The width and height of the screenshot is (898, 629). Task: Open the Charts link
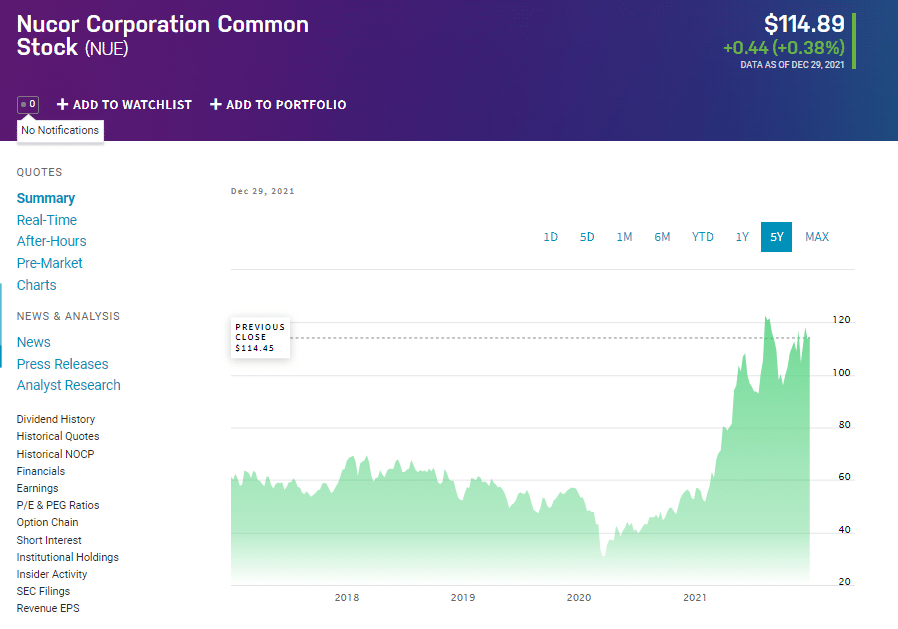[37, 285]
